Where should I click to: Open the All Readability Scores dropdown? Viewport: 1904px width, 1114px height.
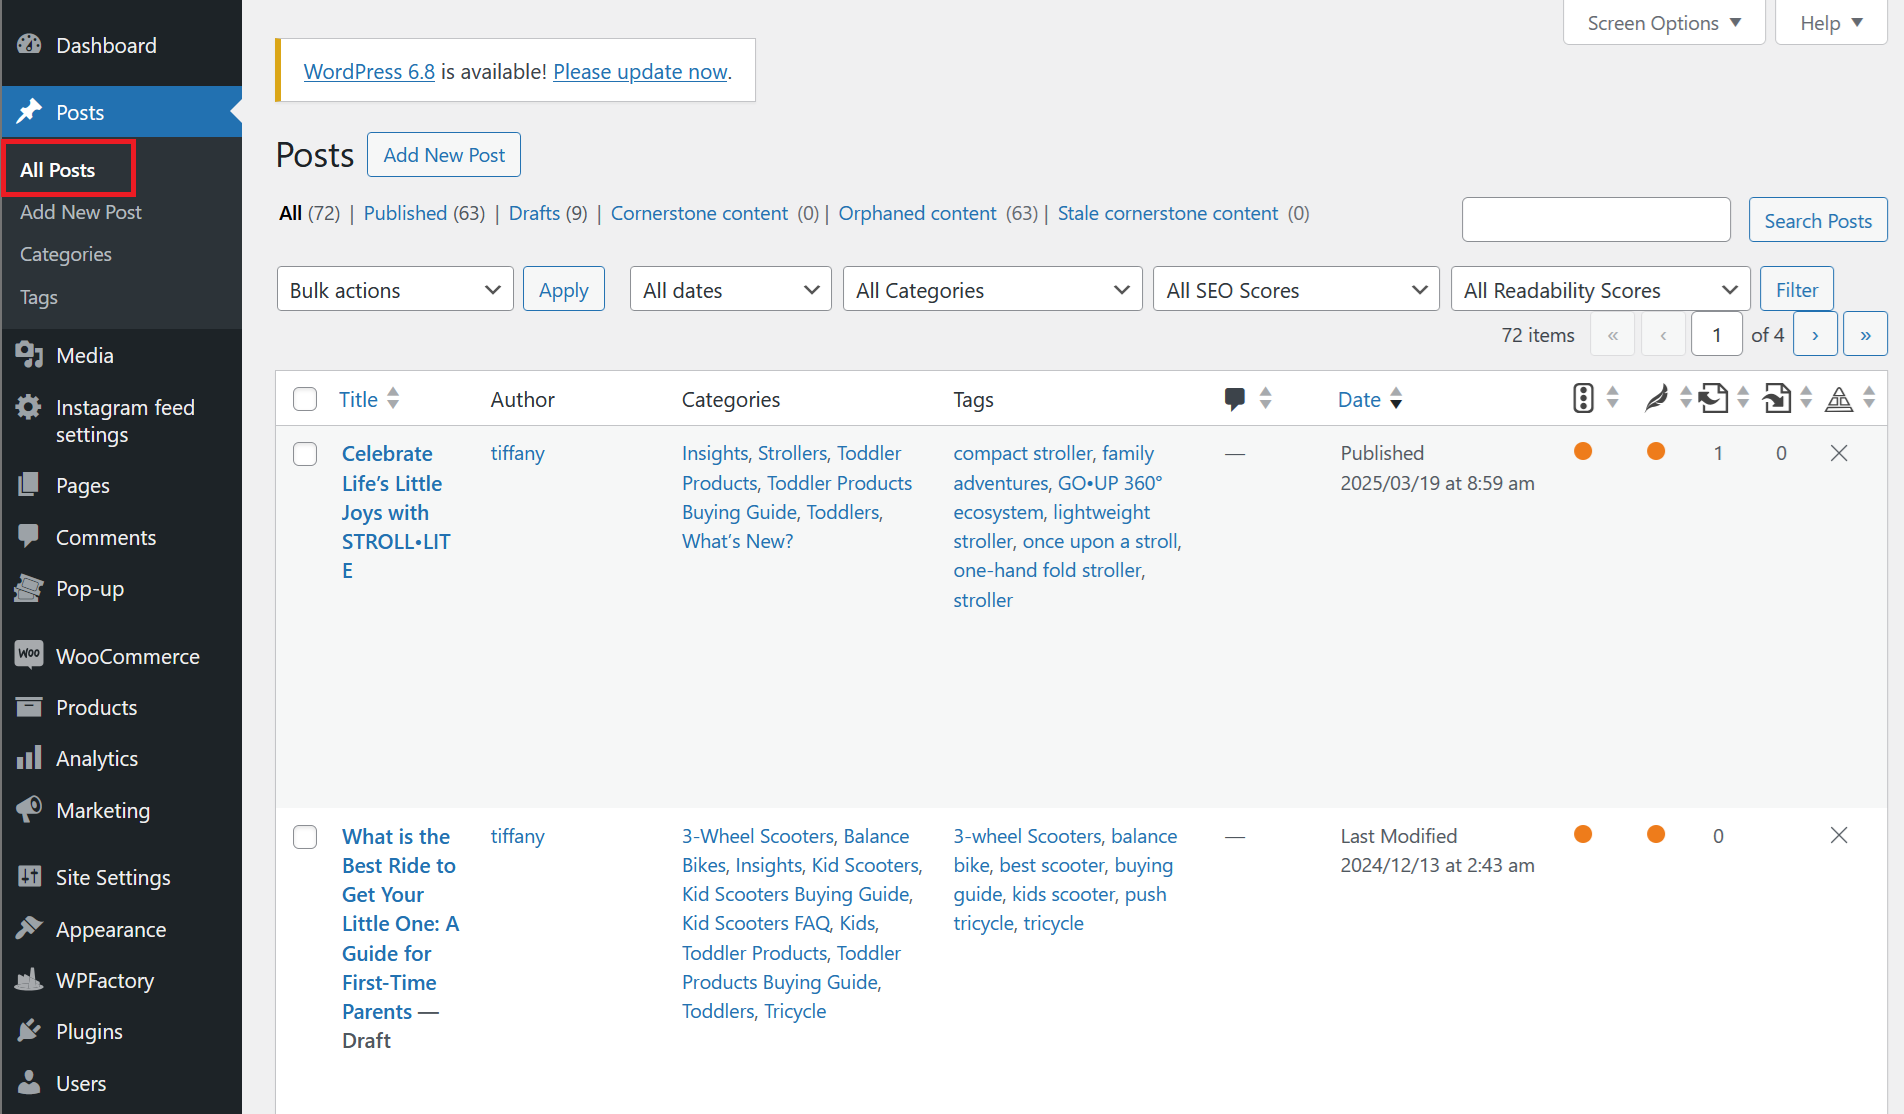coord(1600,290)
